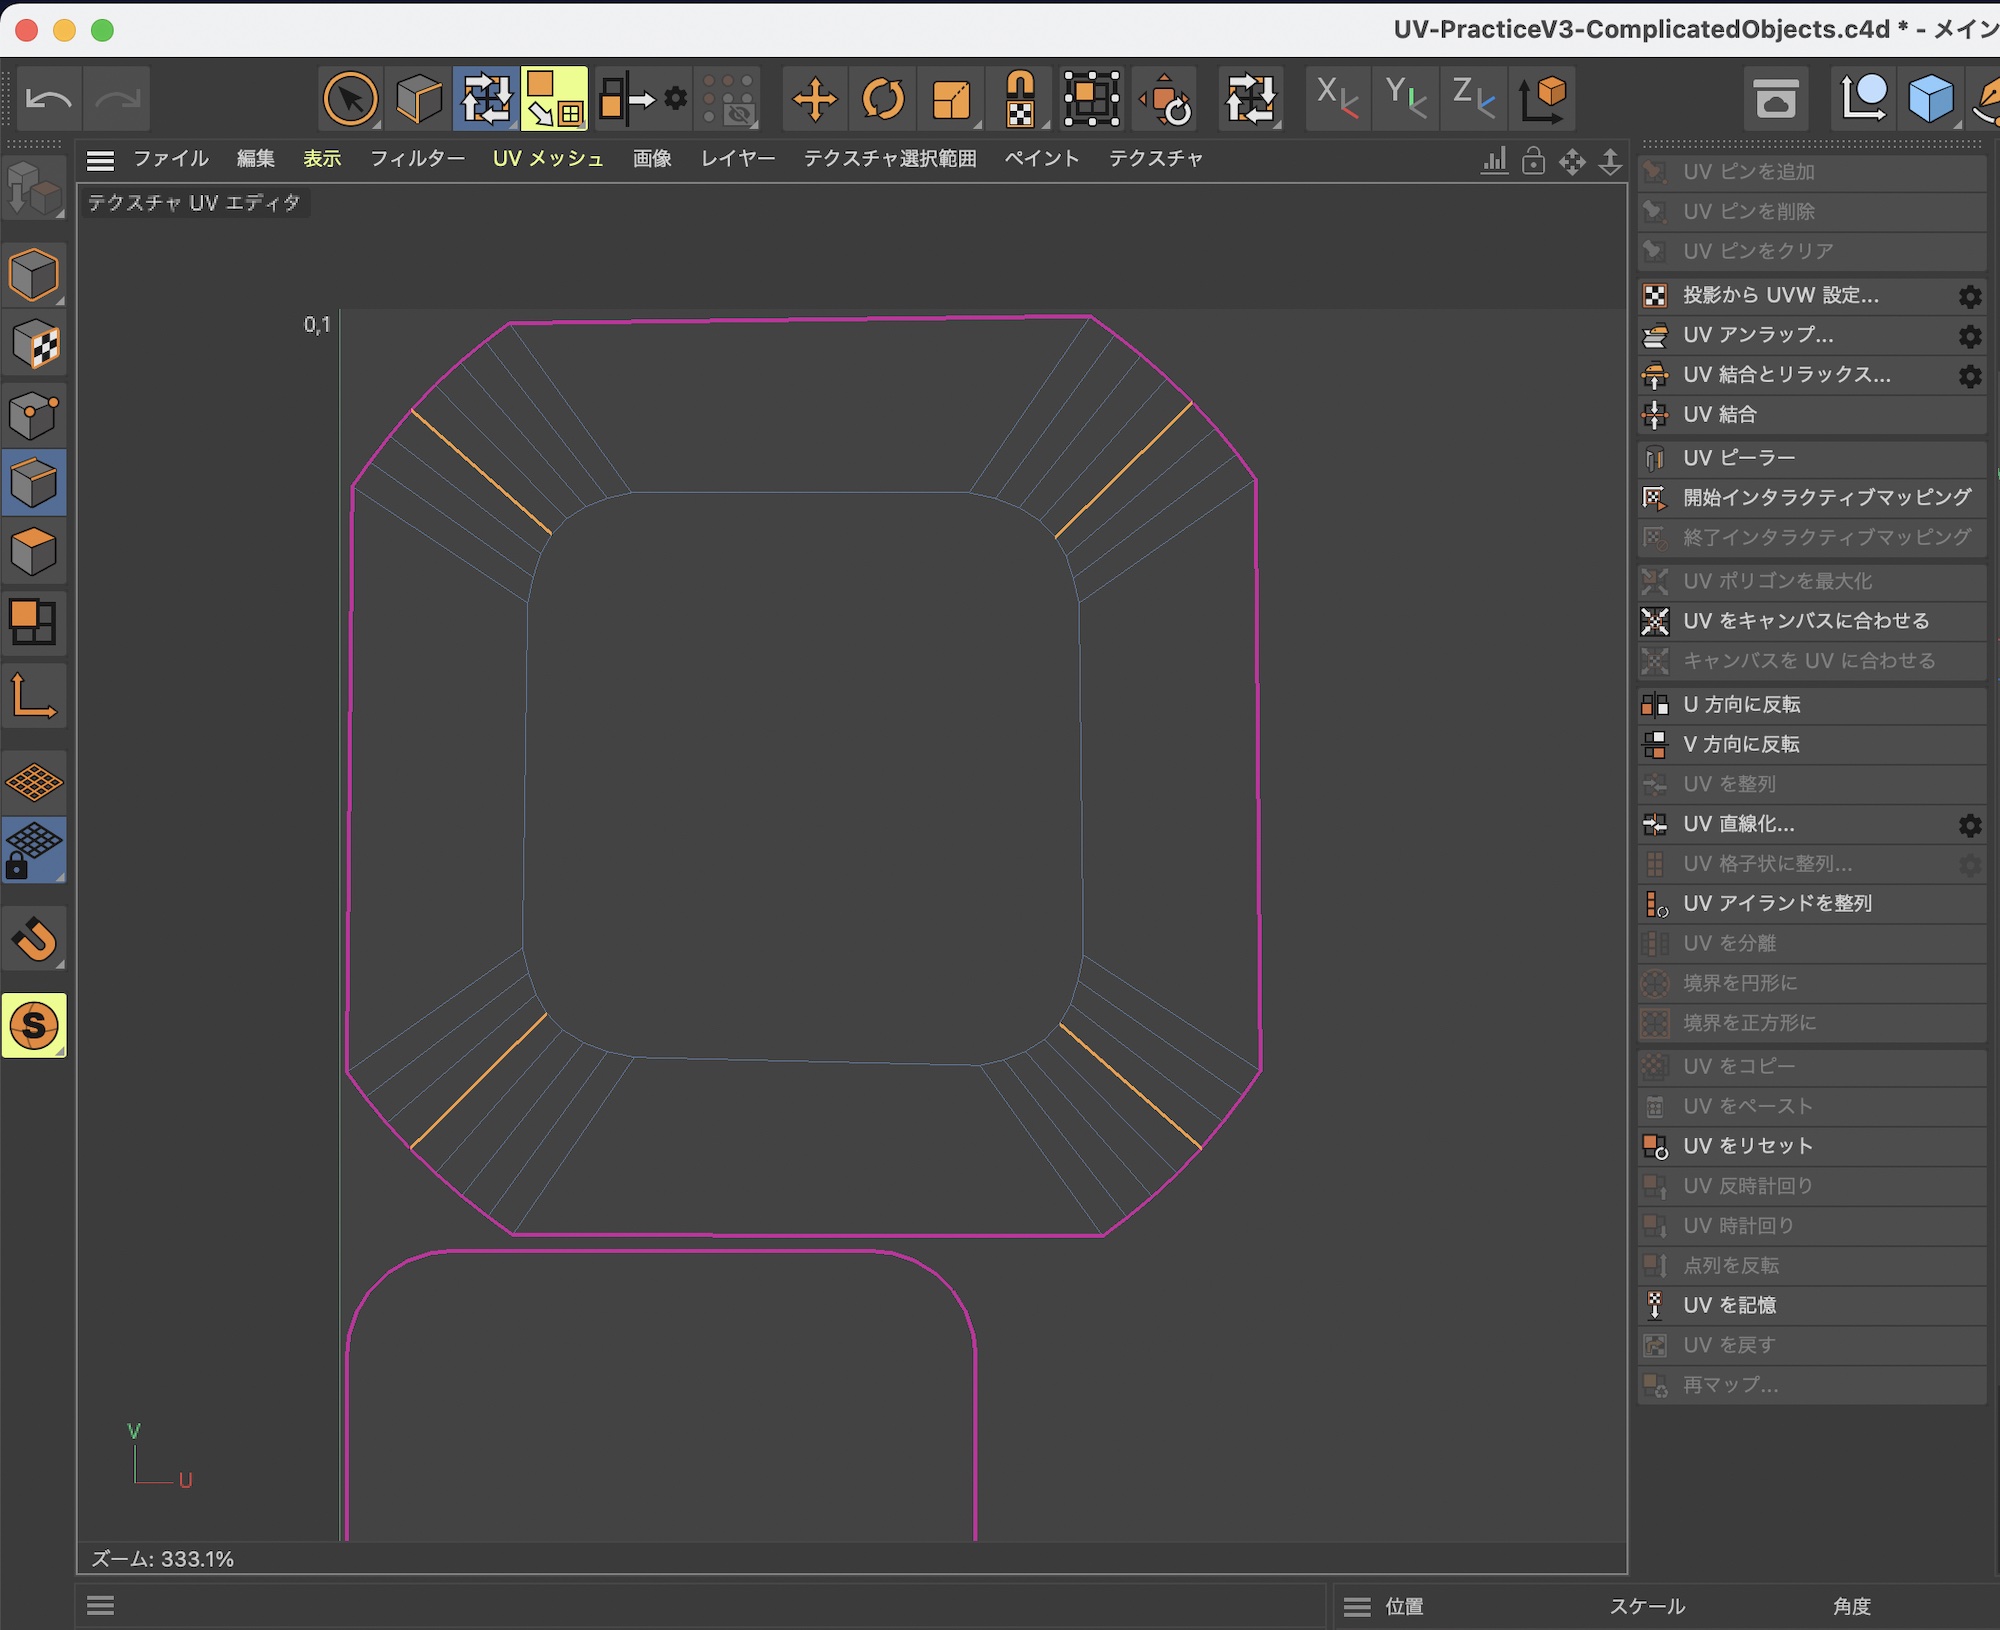Click the live selection arrow tool
Image resolution: width=2000 pixels, height=1630 pixels.
click(x=350, y=99)
